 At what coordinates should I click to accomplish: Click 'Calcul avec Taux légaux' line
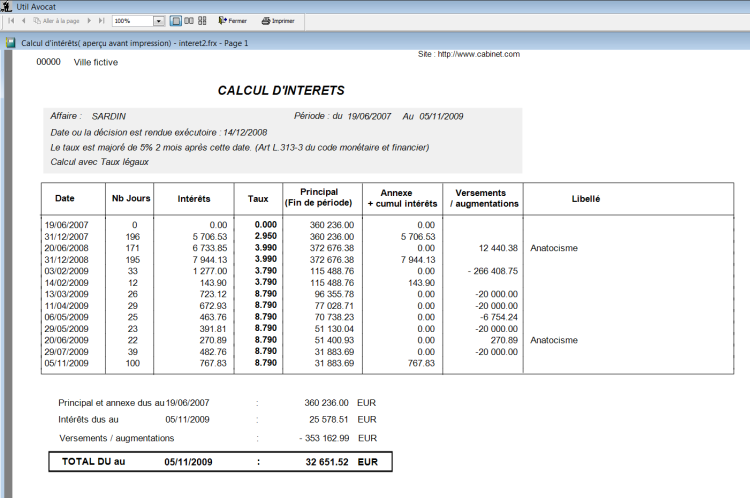(x=99, y=162)
